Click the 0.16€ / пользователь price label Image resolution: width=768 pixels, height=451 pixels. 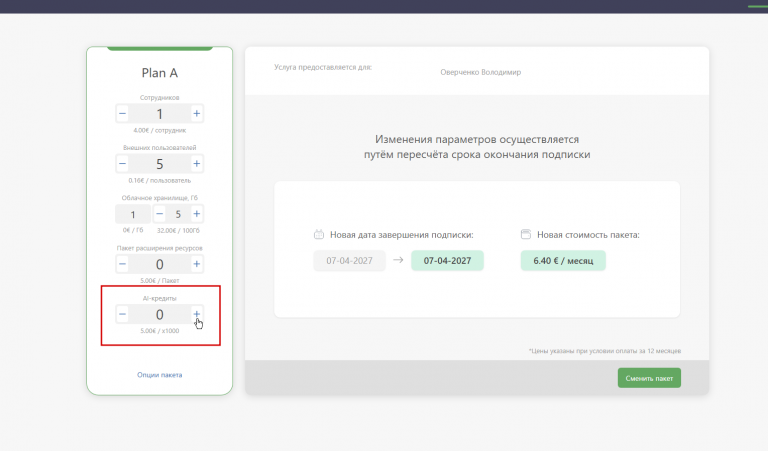(x=160, y=181)
